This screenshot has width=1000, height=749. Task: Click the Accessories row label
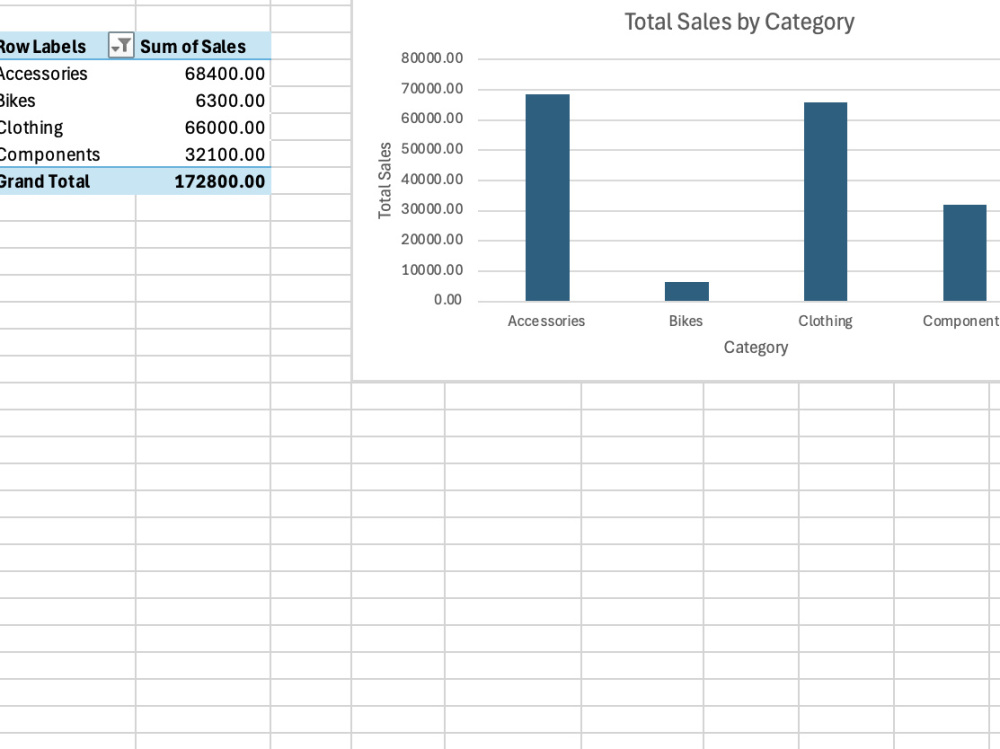[x=43, y=73]
